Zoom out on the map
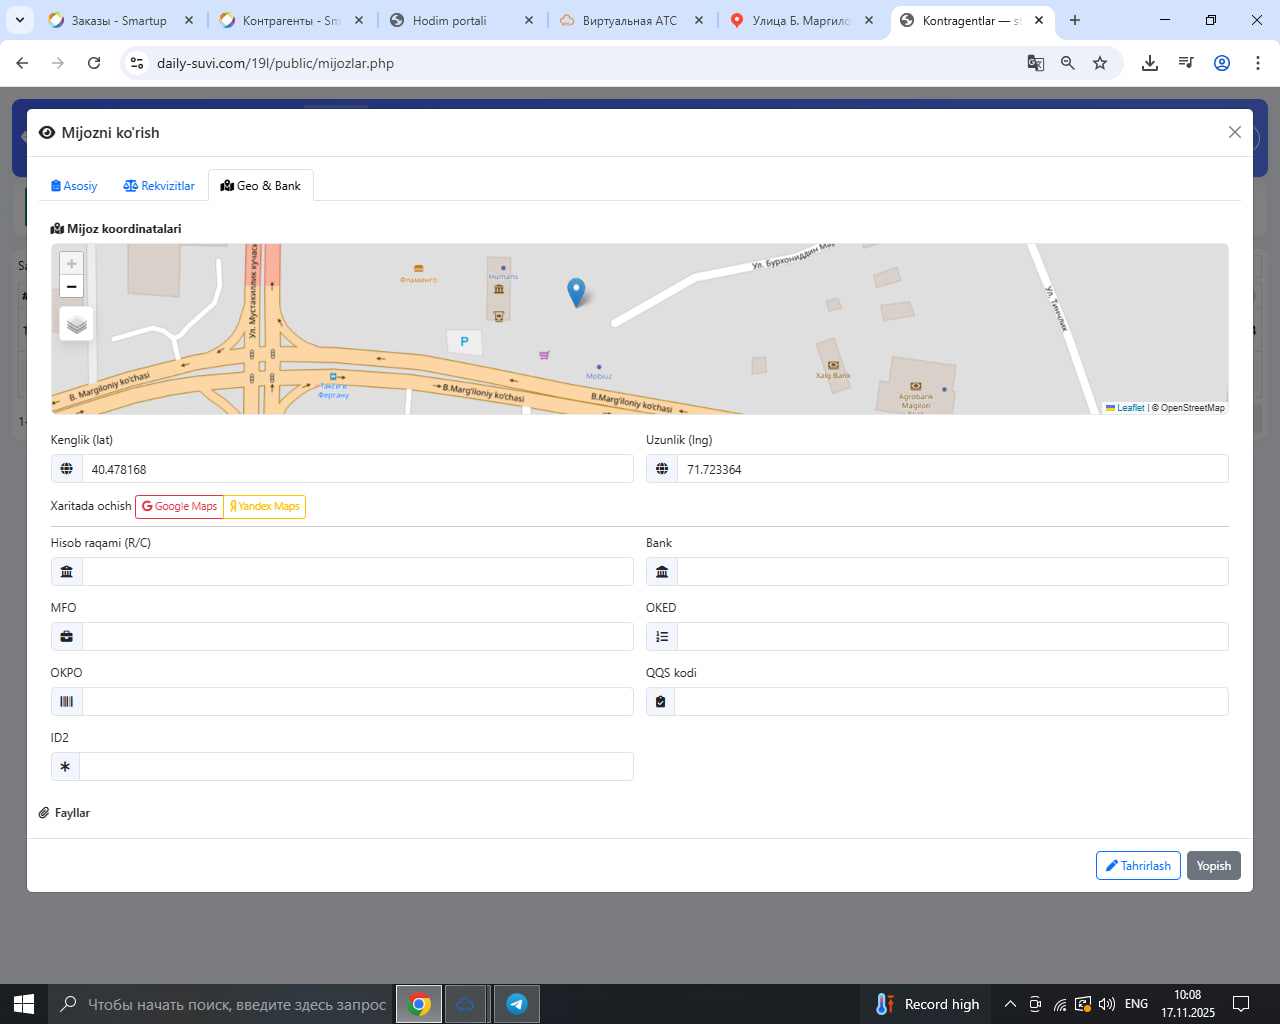Image resolution: width=1280 pixels, height=1024 pixels. click(x=71, y=287)
